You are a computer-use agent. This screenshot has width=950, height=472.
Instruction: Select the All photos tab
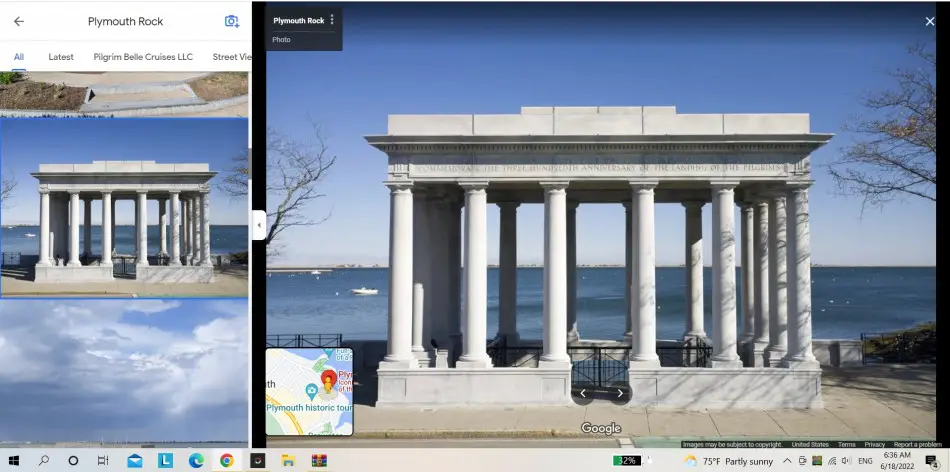pyautogui.click(x=19, y=57)
